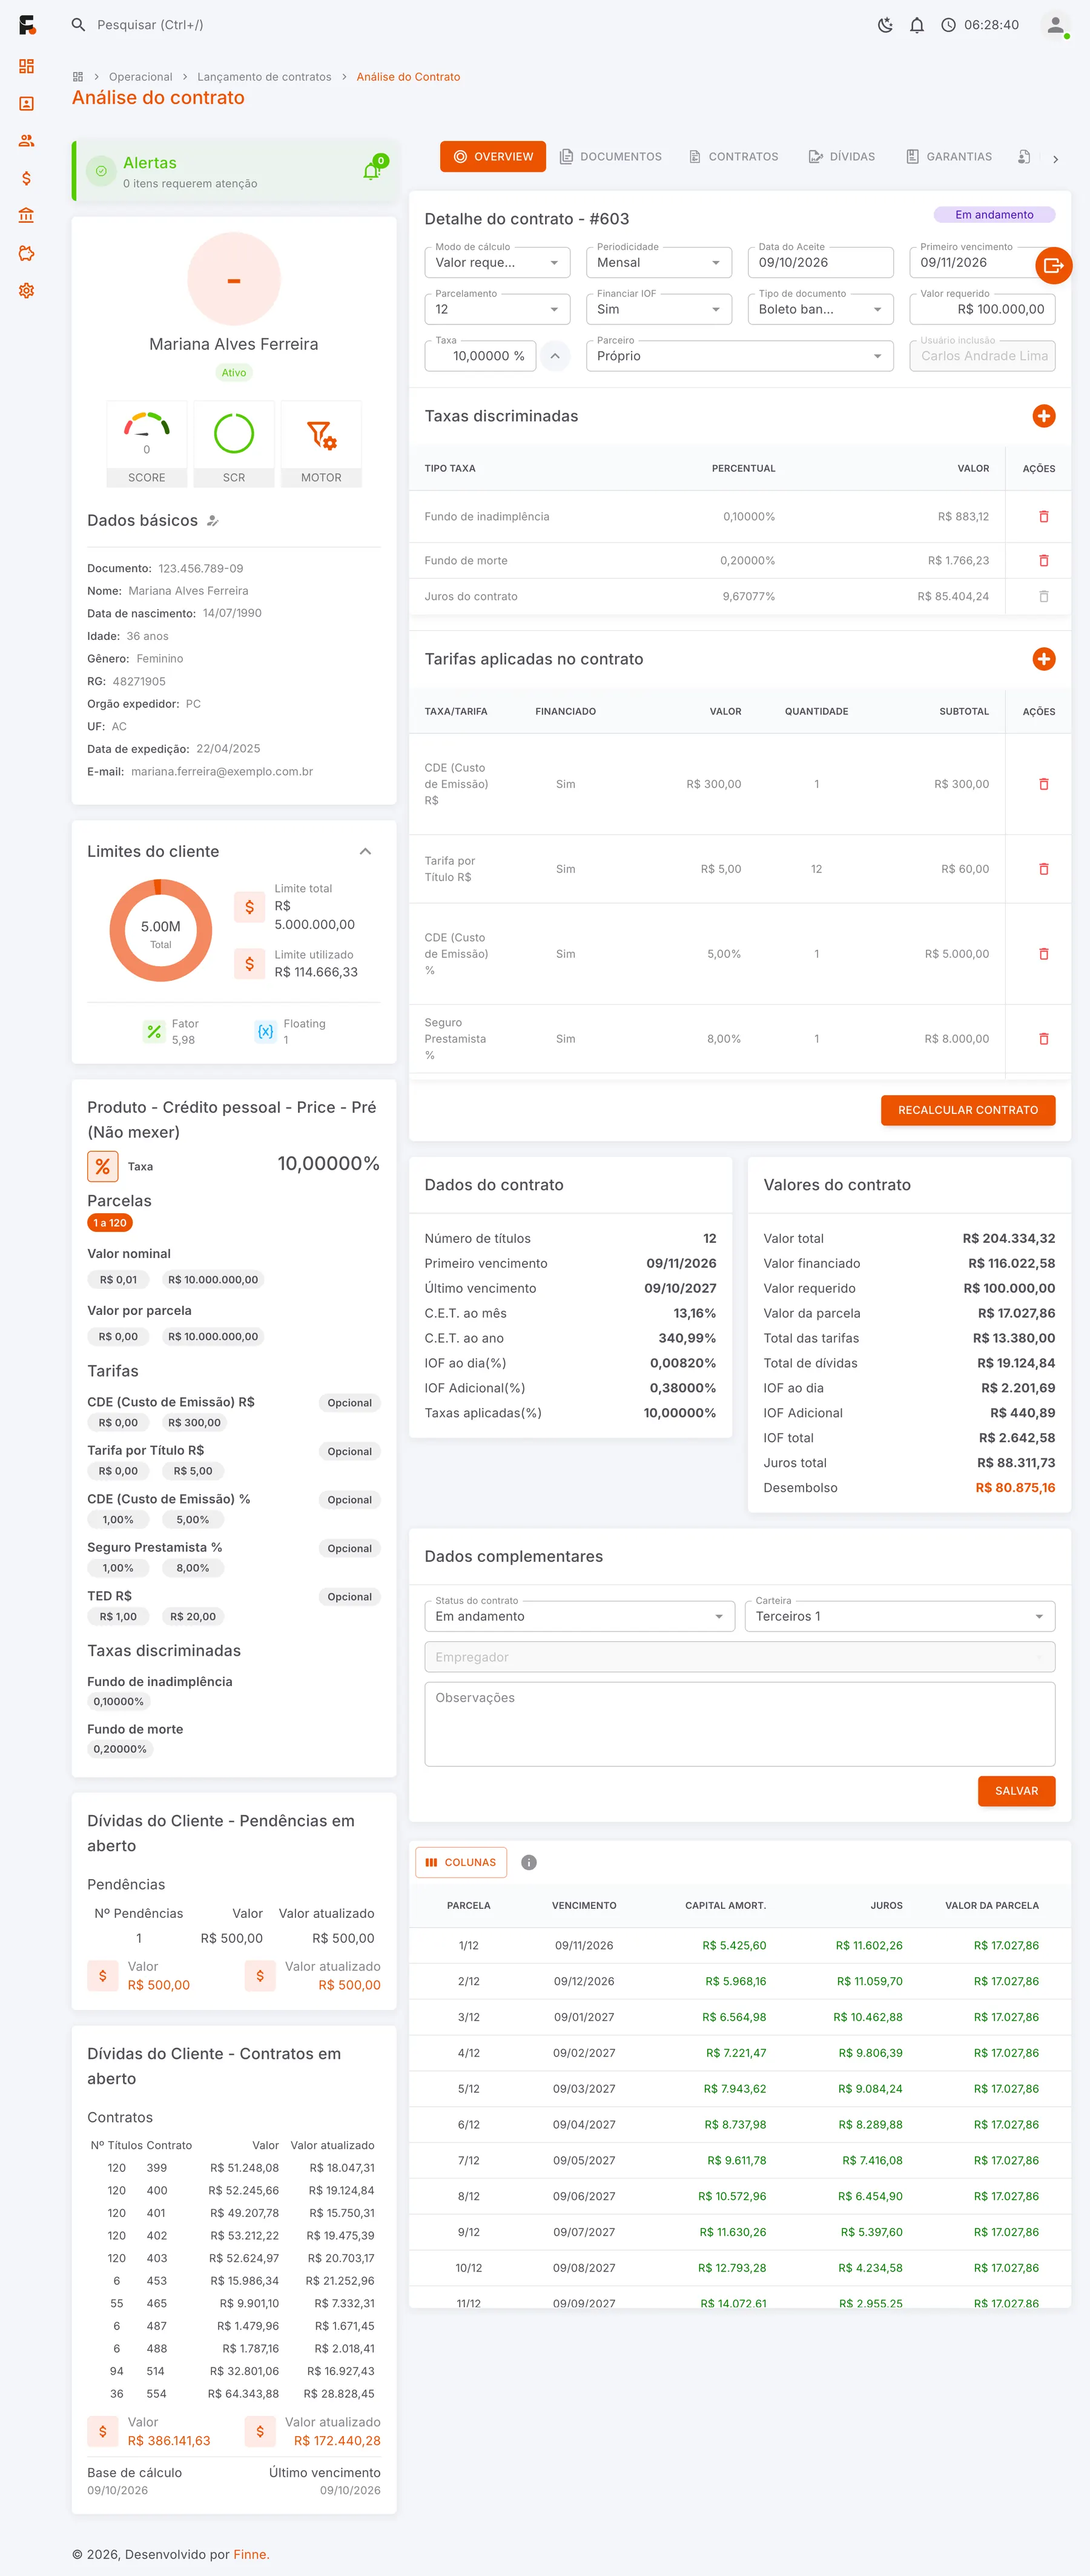Open the people icon in the sidebar
Image resolution: width=1090 pixels, height=2576 pixels.
pyautogui.click(x=26, y=141)
